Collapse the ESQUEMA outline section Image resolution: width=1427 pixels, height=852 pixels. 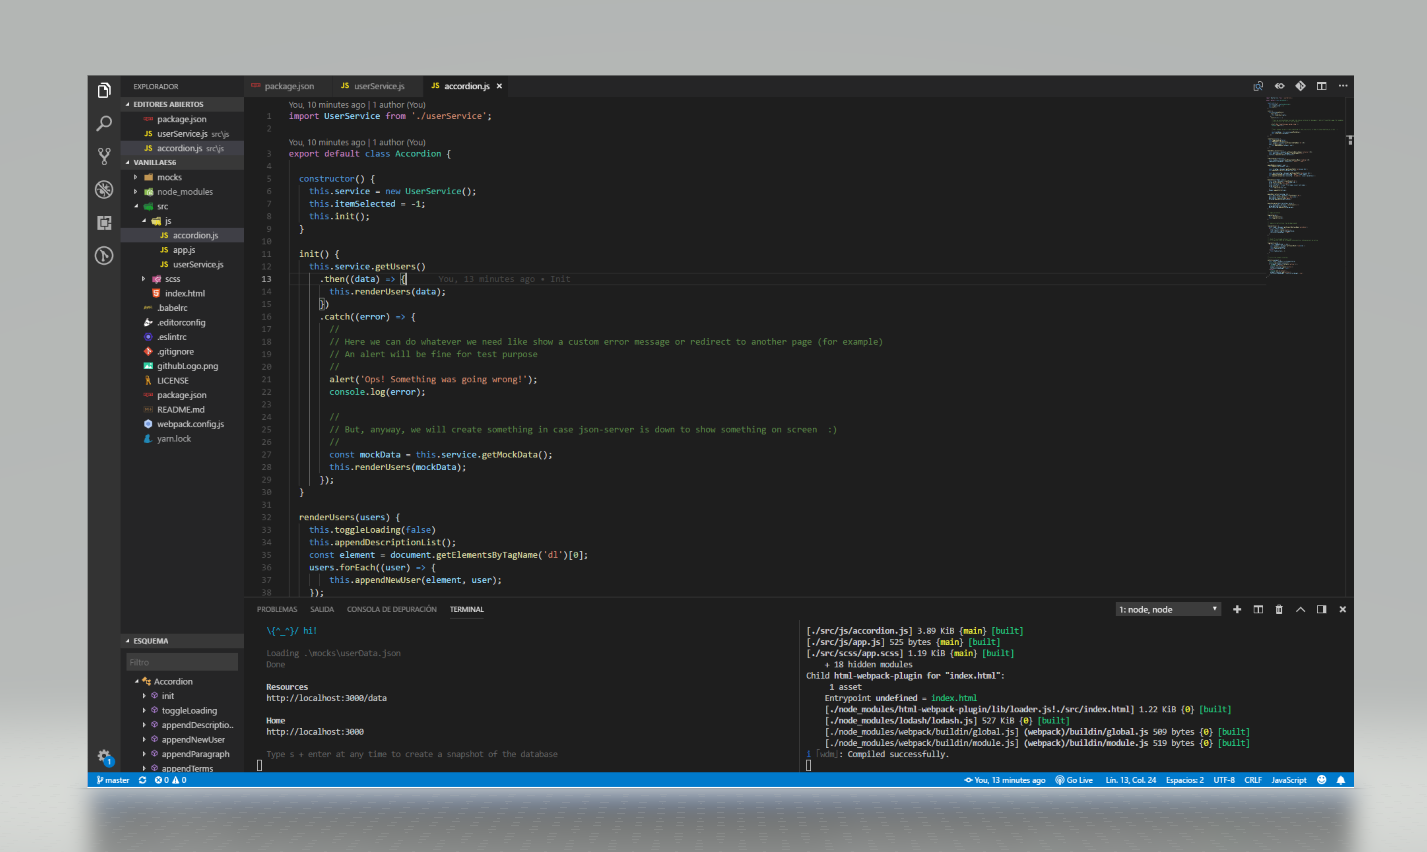click(183, 641)
